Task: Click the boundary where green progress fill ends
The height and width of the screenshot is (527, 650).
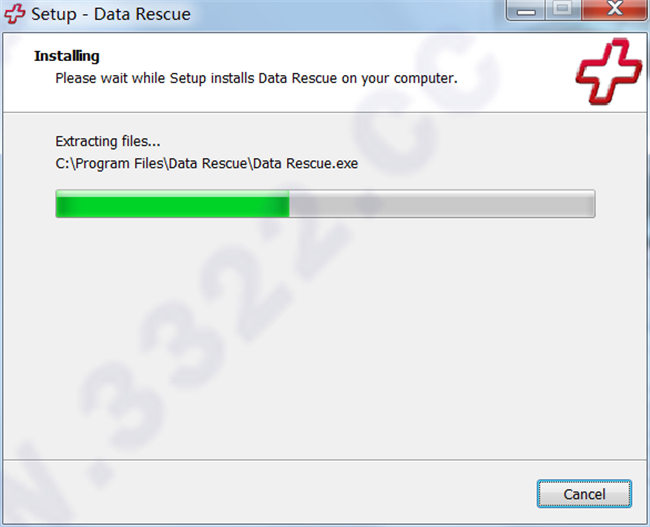Action: pyautogui.click(x=289, y=204)
